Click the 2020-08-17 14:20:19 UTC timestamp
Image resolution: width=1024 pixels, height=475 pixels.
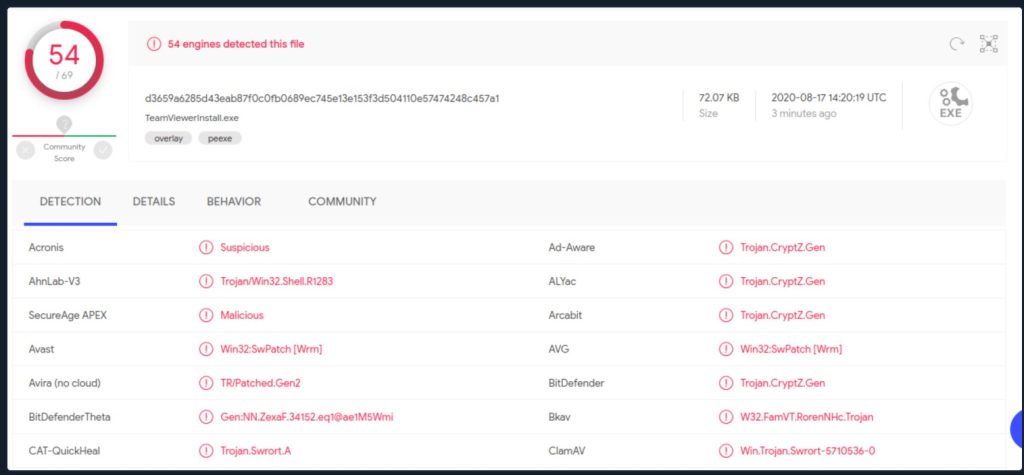(x=829, y=97)
